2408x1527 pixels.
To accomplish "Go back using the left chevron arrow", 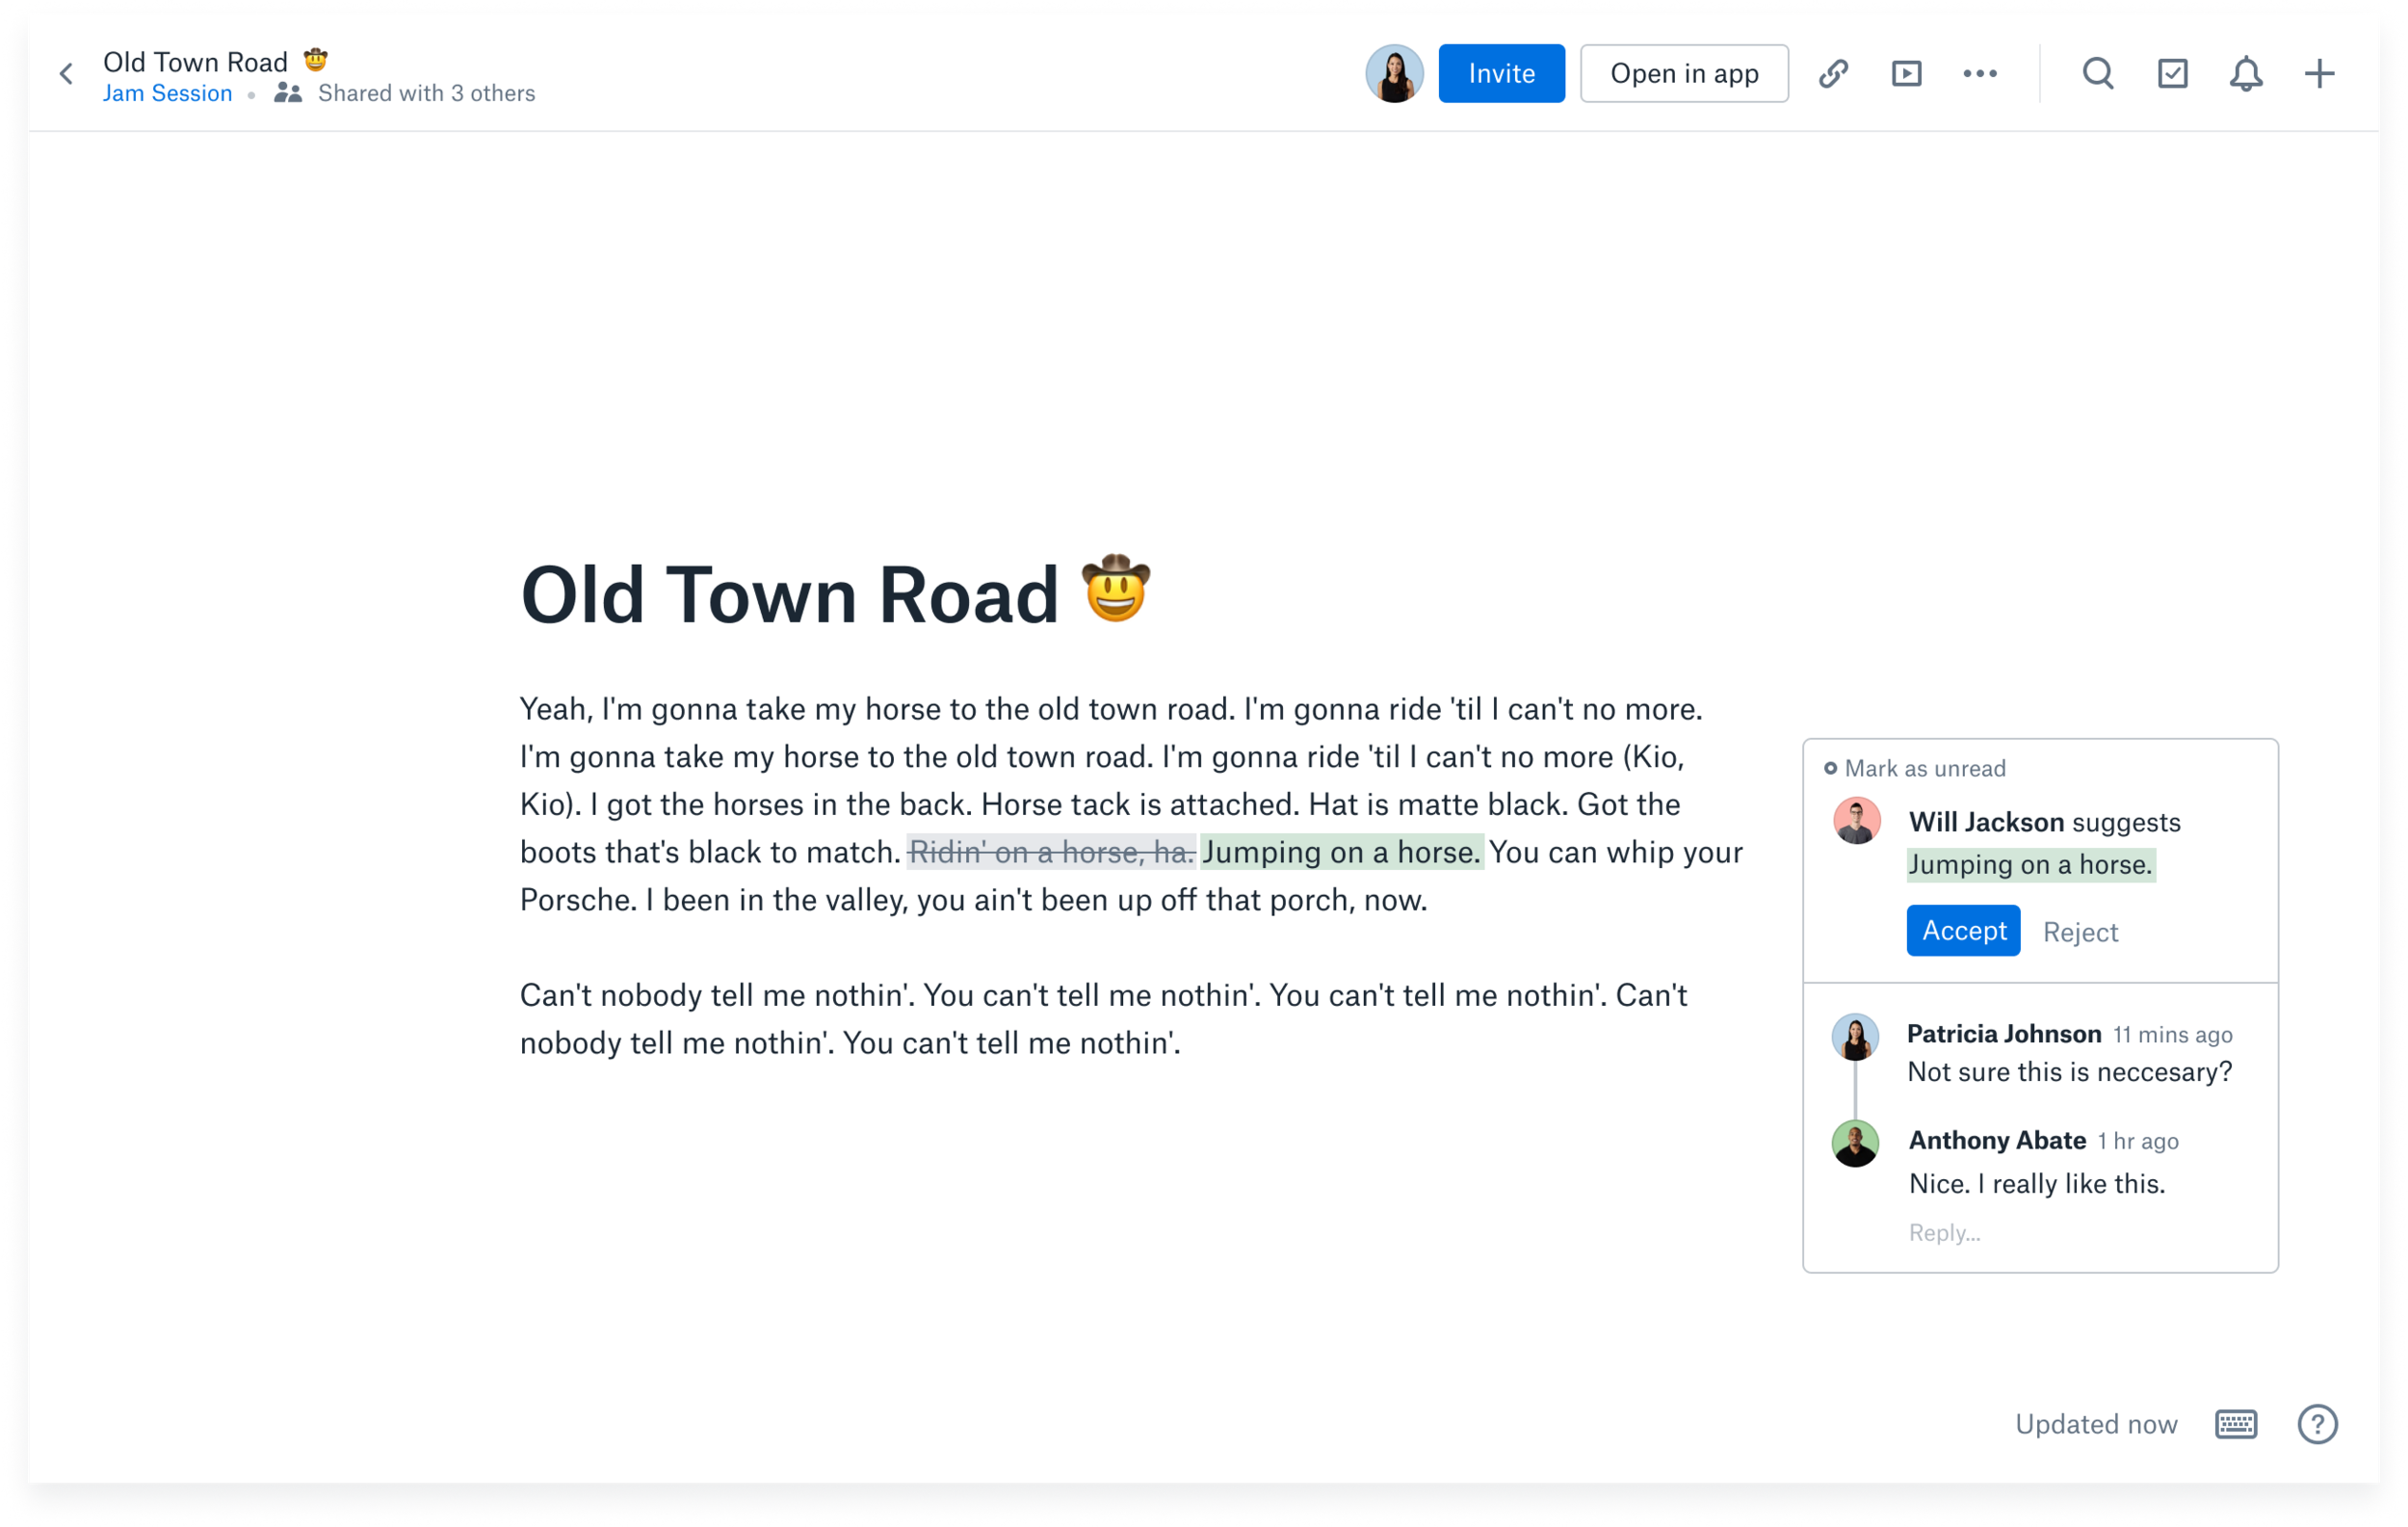I will pyautogui.click(x=66, y=74).
